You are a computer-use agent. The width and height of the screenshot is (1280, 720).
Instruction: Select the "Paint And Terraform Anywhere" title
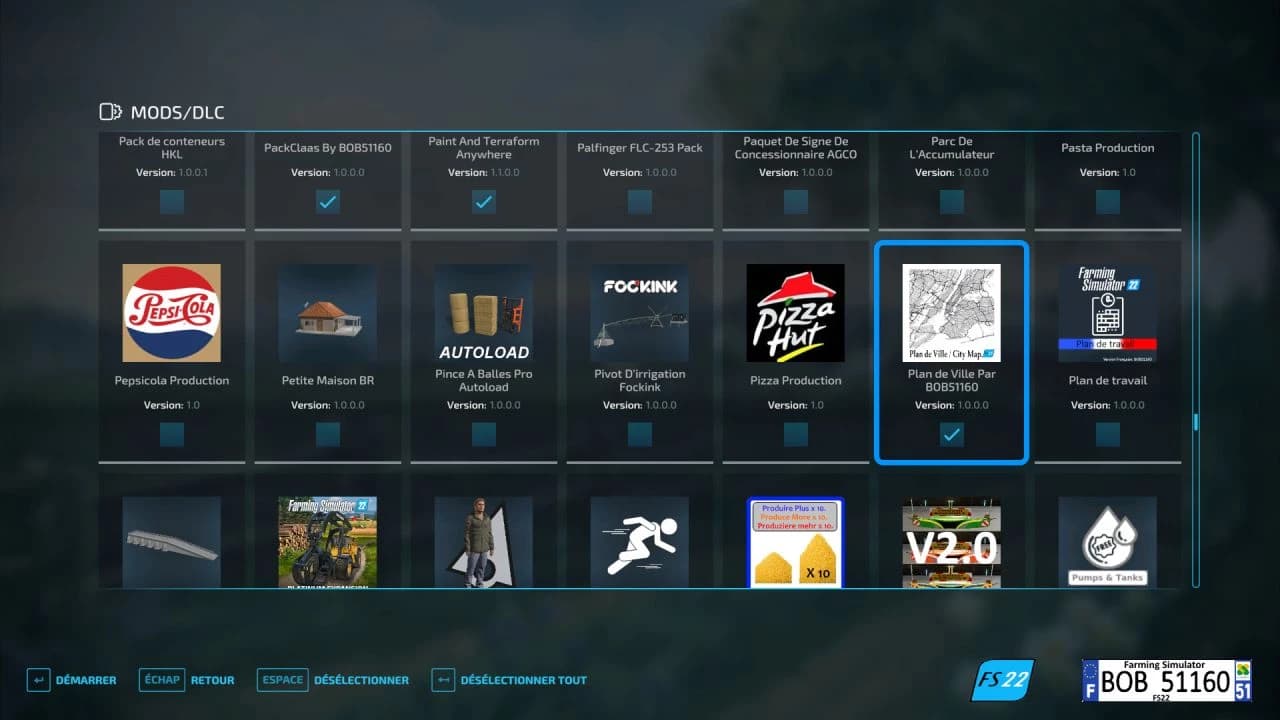(x=484, y=148)
